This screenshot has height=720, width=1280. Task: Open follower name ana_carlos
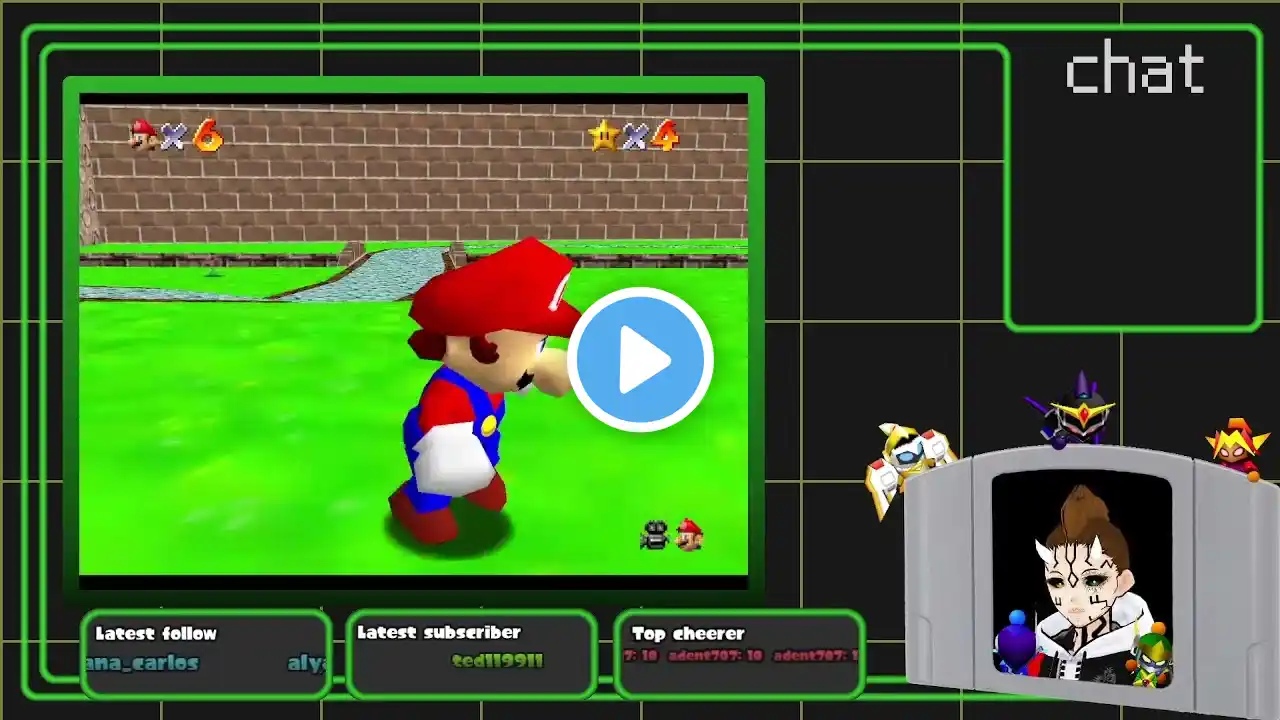click(142, 662)
